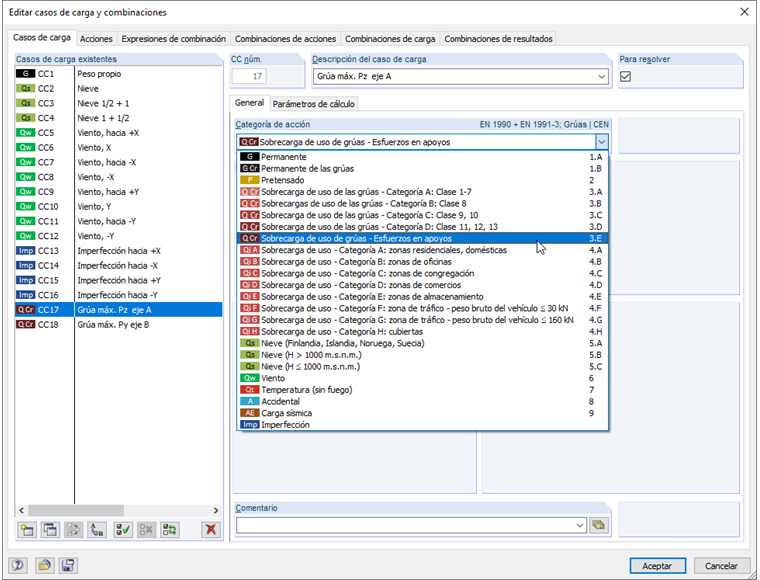Invert load case selection icon
This screenshot has width=760, height=580.
(170, 530)
